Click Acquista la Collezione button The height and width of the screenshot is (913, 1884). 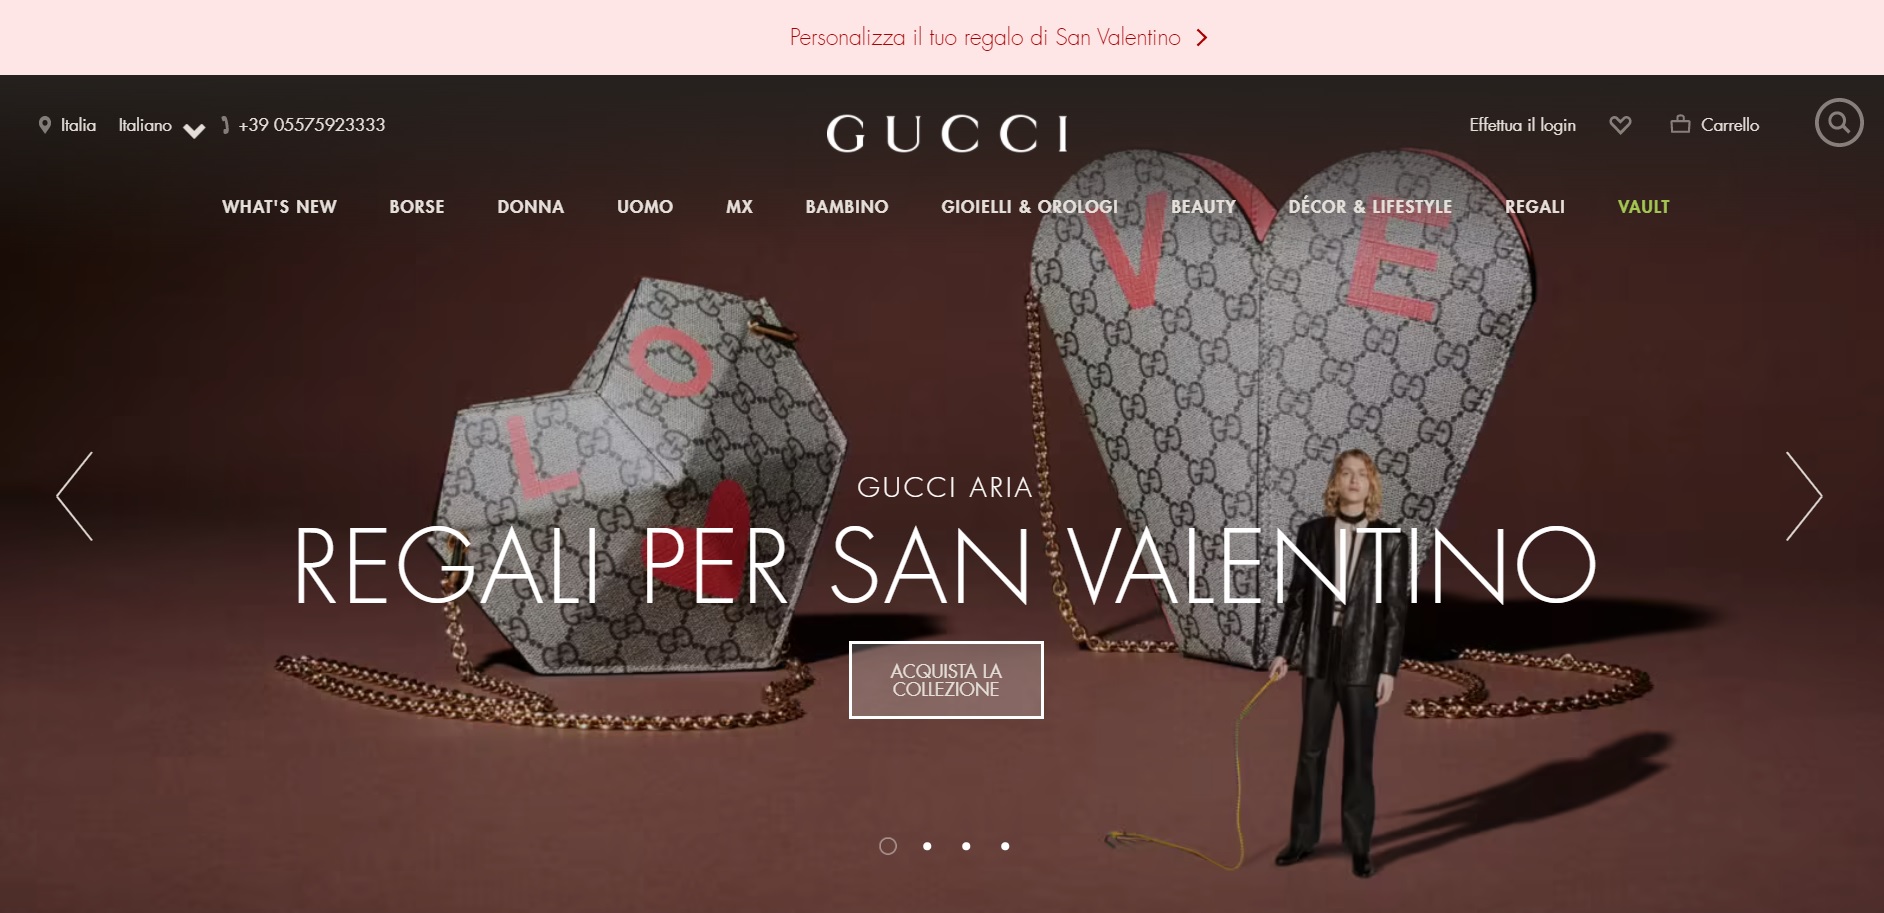click(946, 680)
